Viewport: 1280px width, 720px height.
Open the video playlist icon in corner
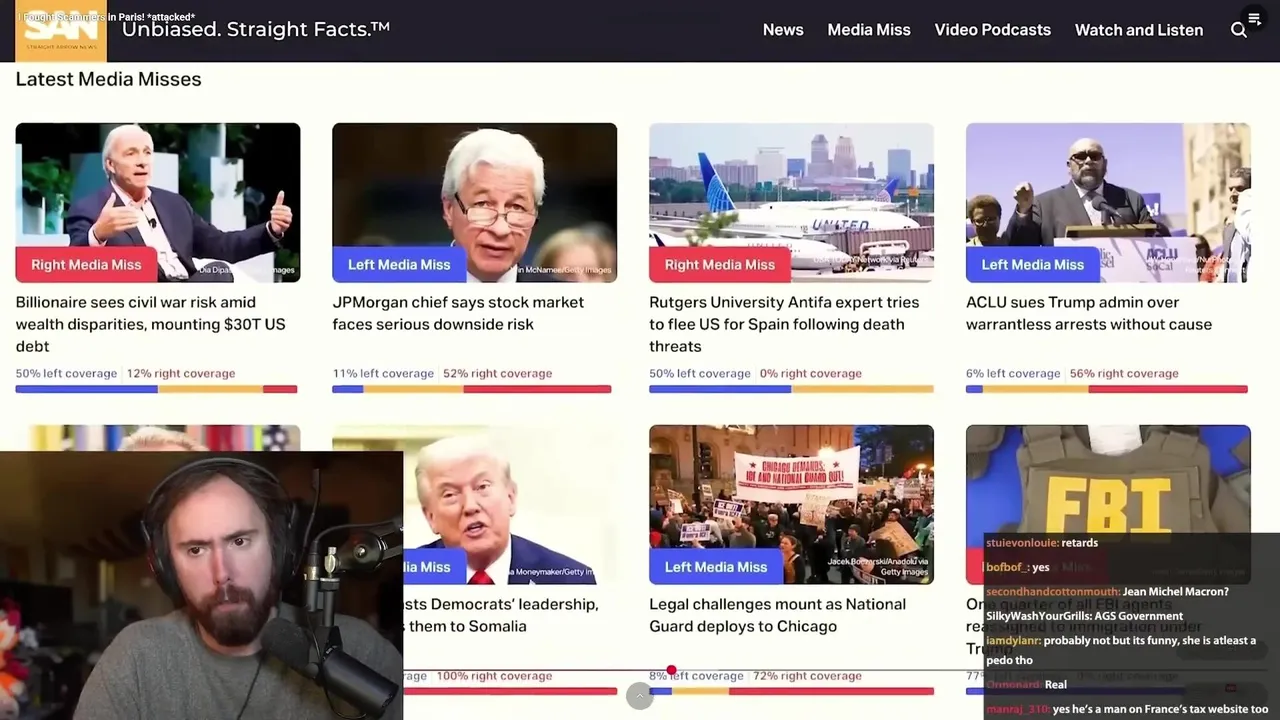tap(1254, 18)
